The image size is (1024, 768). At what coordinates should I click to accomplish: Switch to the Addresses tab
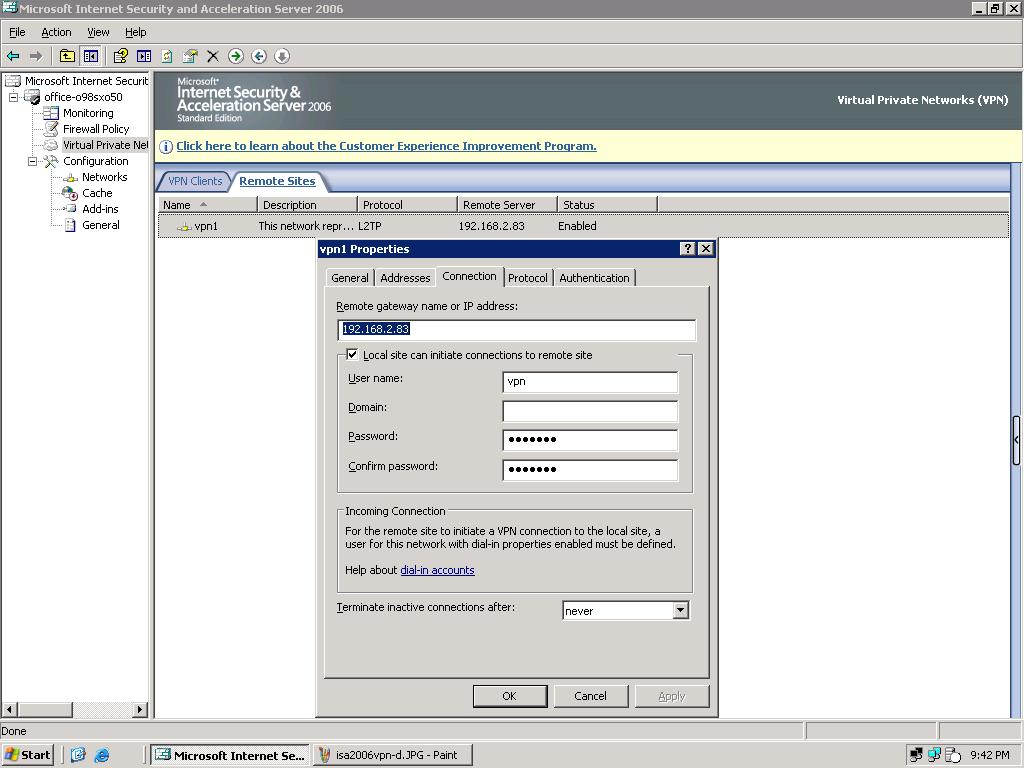(x=405, y=278)
